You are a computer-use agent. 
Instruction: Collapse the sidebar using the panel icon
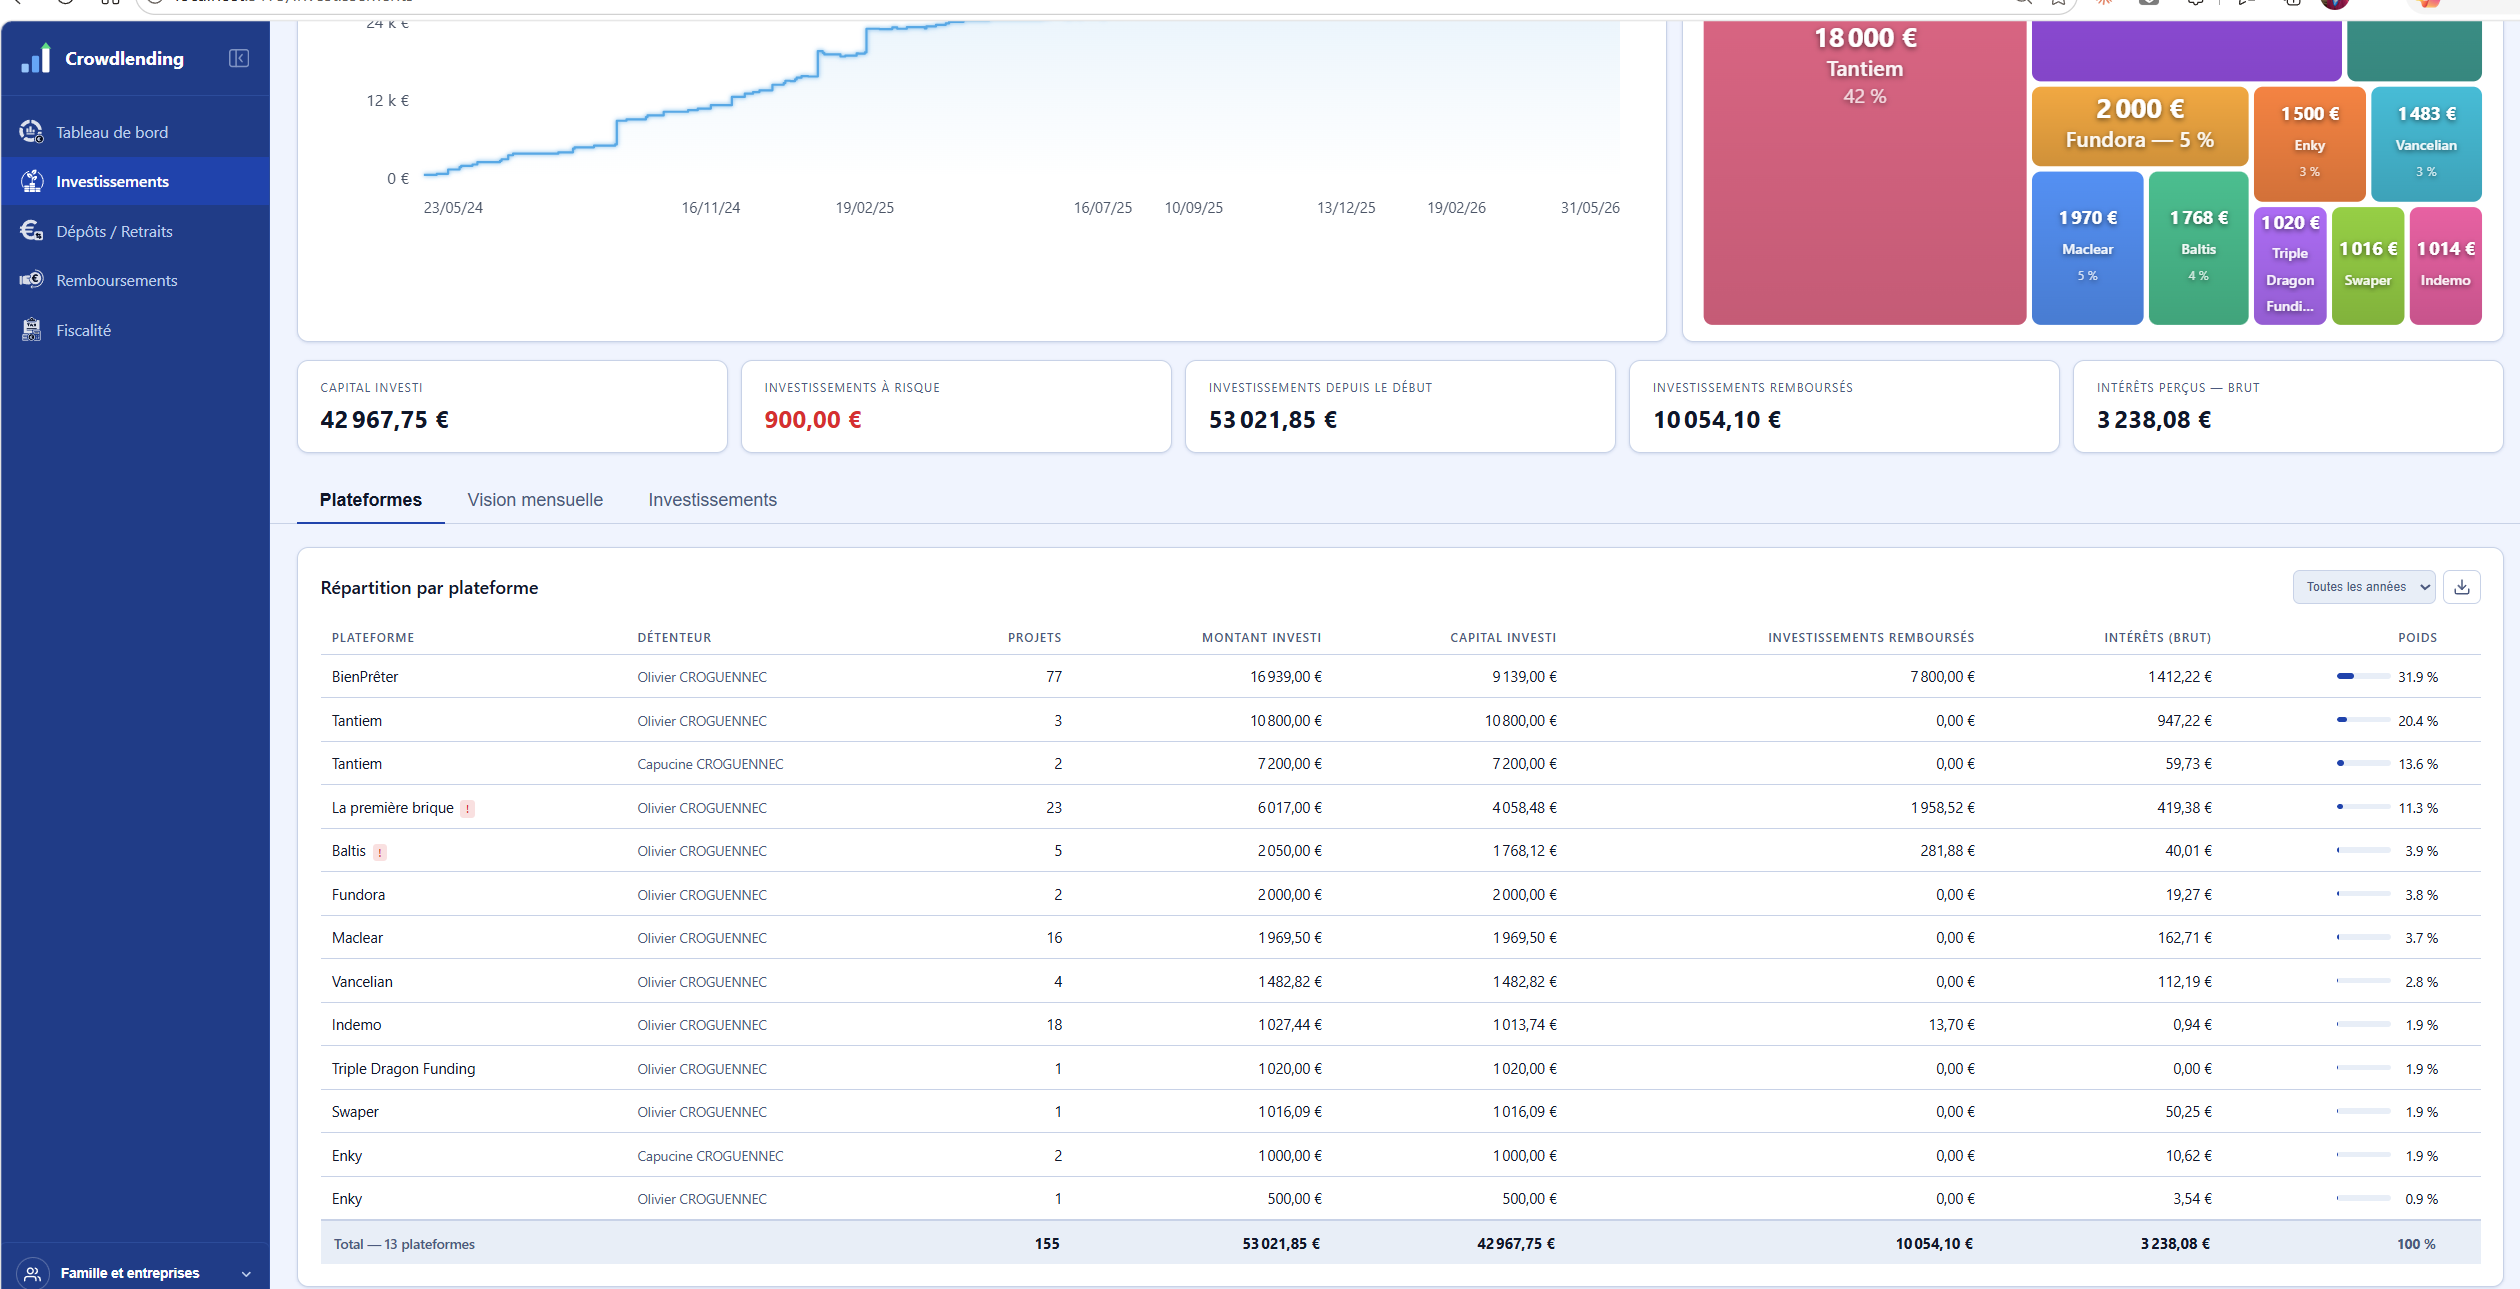[x=239, y=58]
